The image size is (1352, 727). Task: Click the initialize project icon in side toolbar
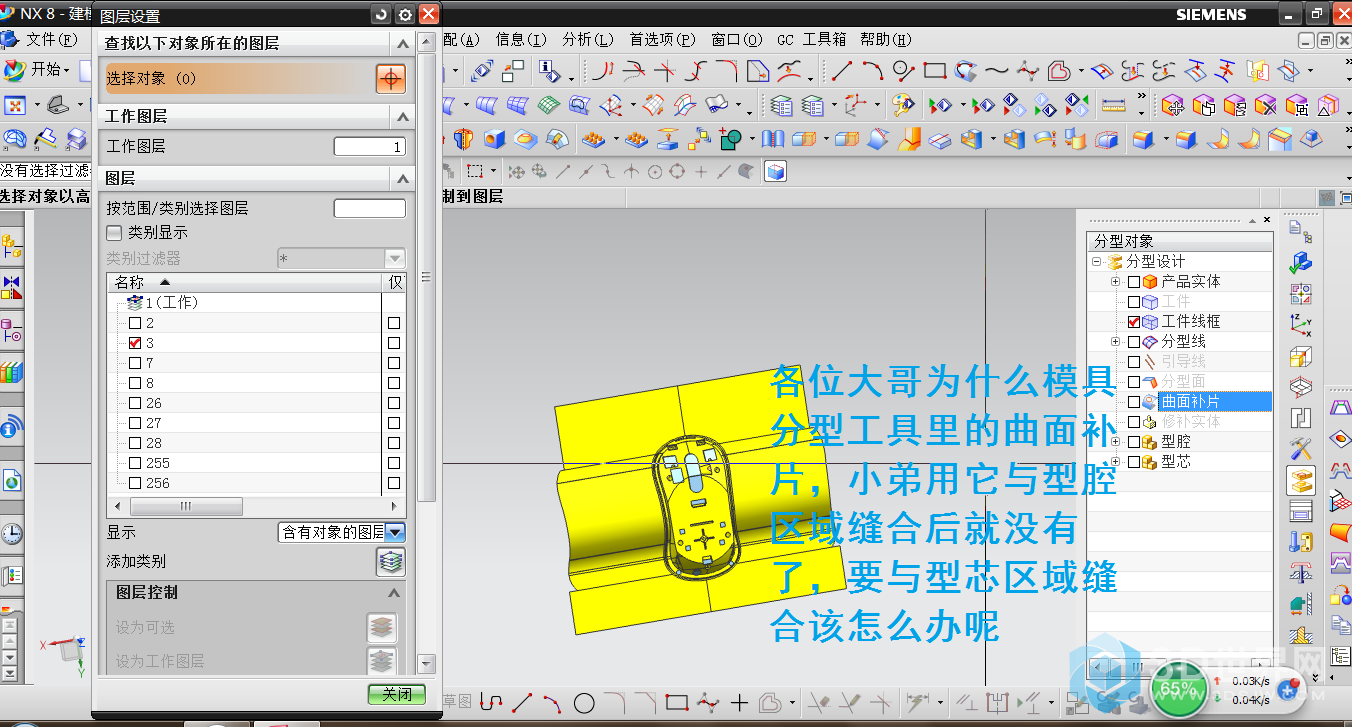point(1301,231)
